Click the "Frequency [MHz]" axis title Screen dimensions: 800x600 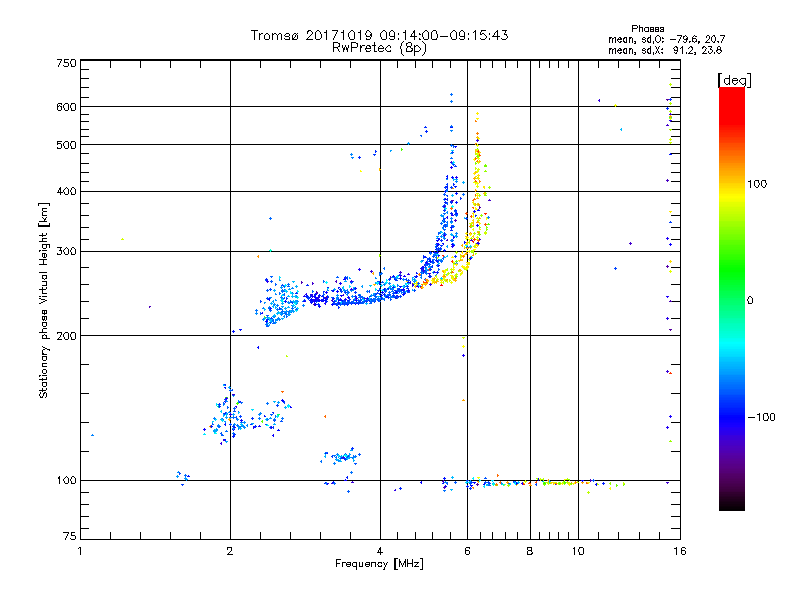tap(379, 564)
